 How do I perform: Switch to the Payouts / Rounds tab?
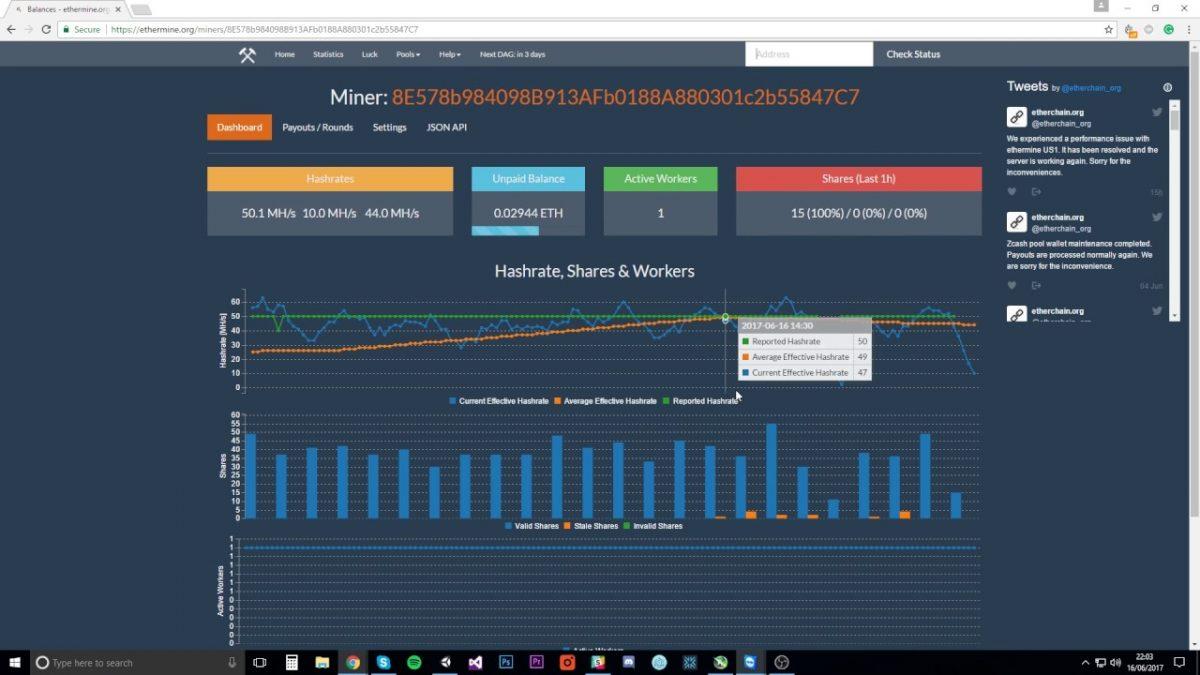click(317, 128)
